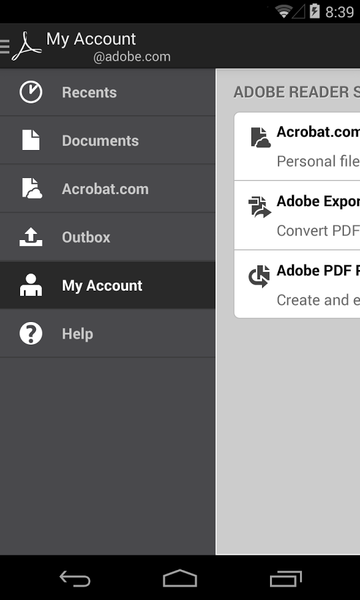Tap the Help question mark icon
Image resolution: width=360 pixels, height=600 pixels.
(x=31, y=333)
